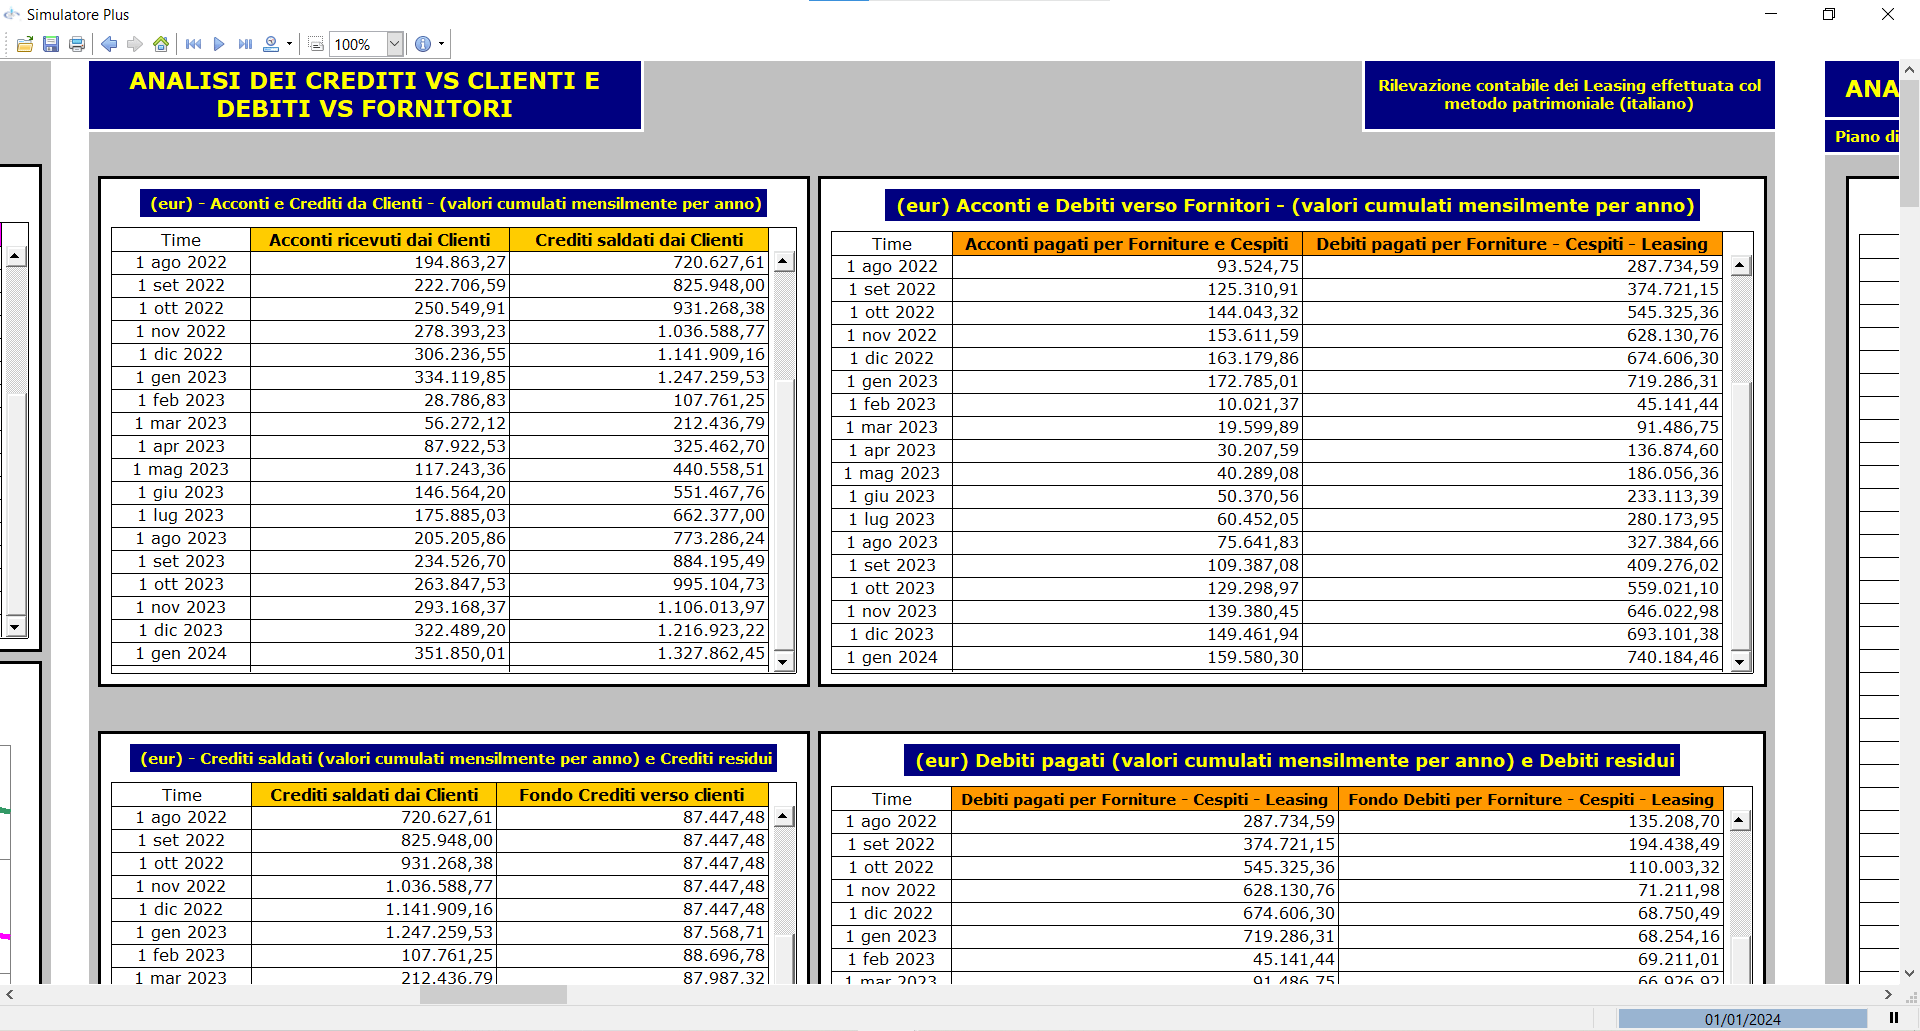Viewport: 1920px width, 1031px height.
Task: Click the down arrow of left-edge panel scrollbar
Action: click(15, 627)
